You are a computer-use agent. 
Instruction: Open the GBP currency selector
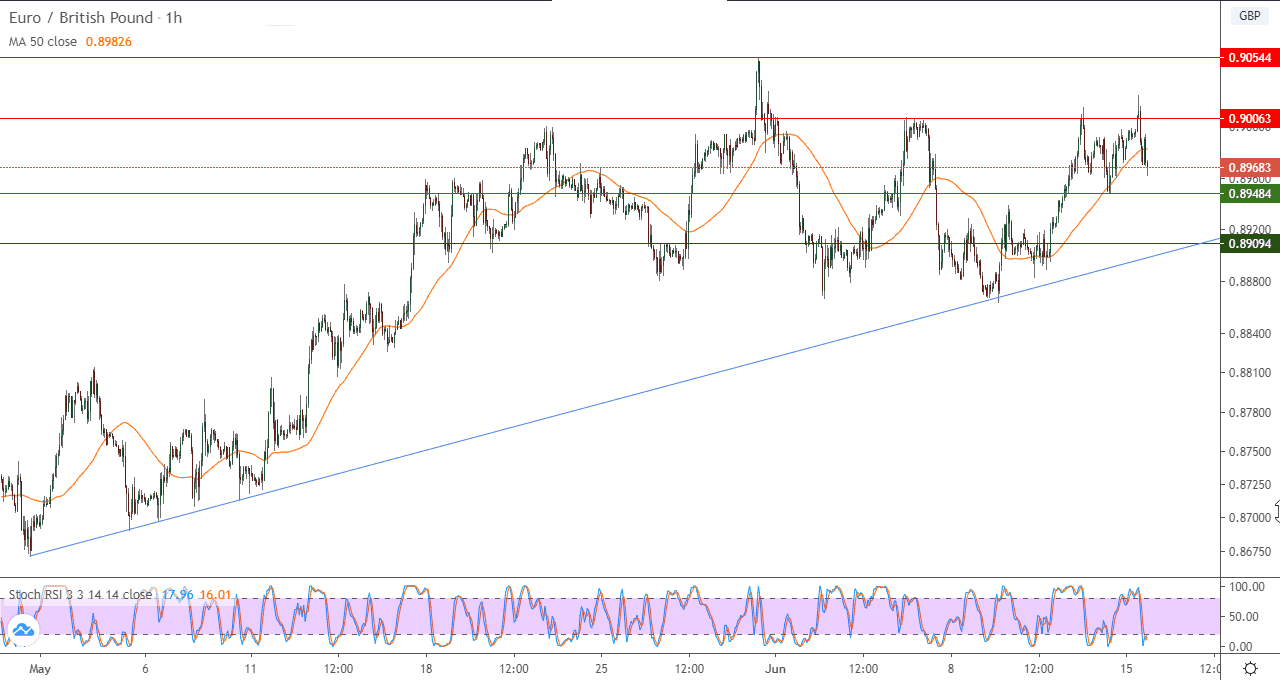pos(1250,16)
